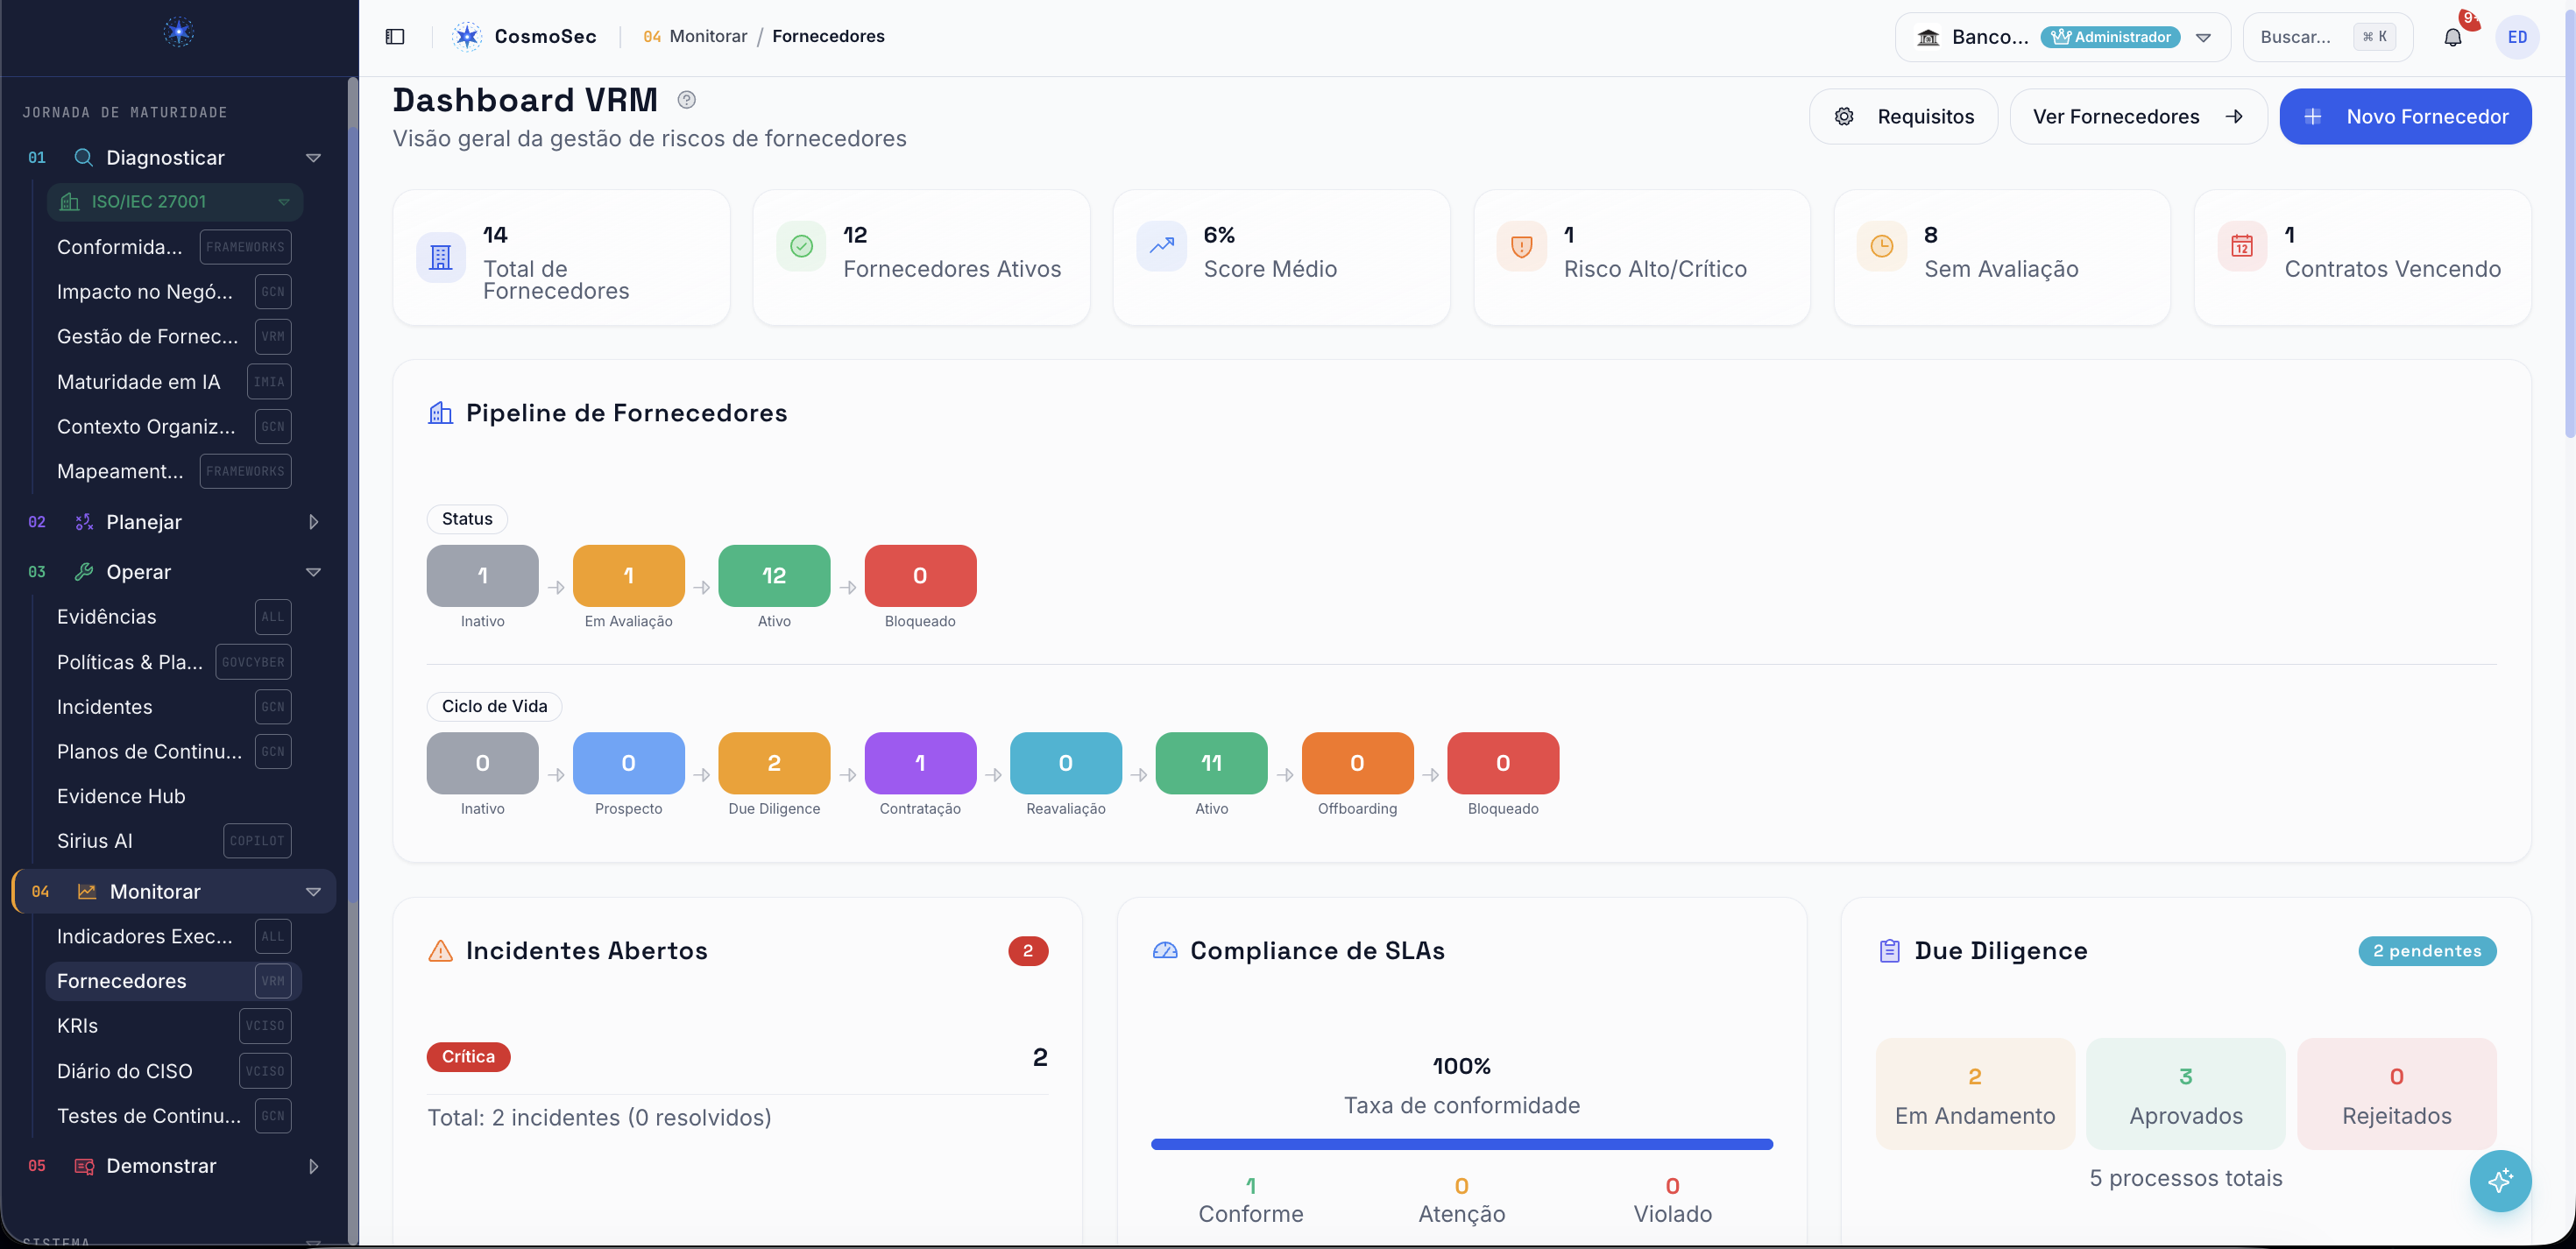Click the gauge icon of Compliance de SLAs
The height and width of the screenshot is (1249, 2576).
(1165, 951)
